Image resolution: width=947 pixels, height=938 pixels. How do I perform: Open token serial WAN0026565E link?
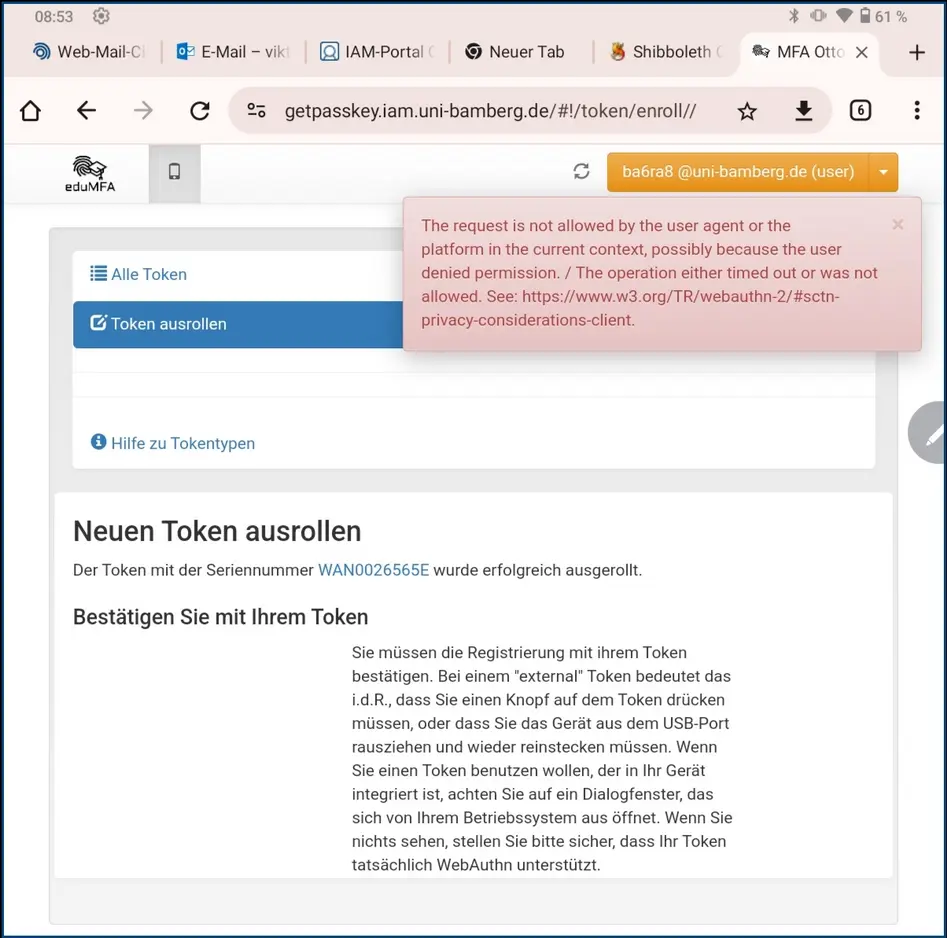pos(373,570)
